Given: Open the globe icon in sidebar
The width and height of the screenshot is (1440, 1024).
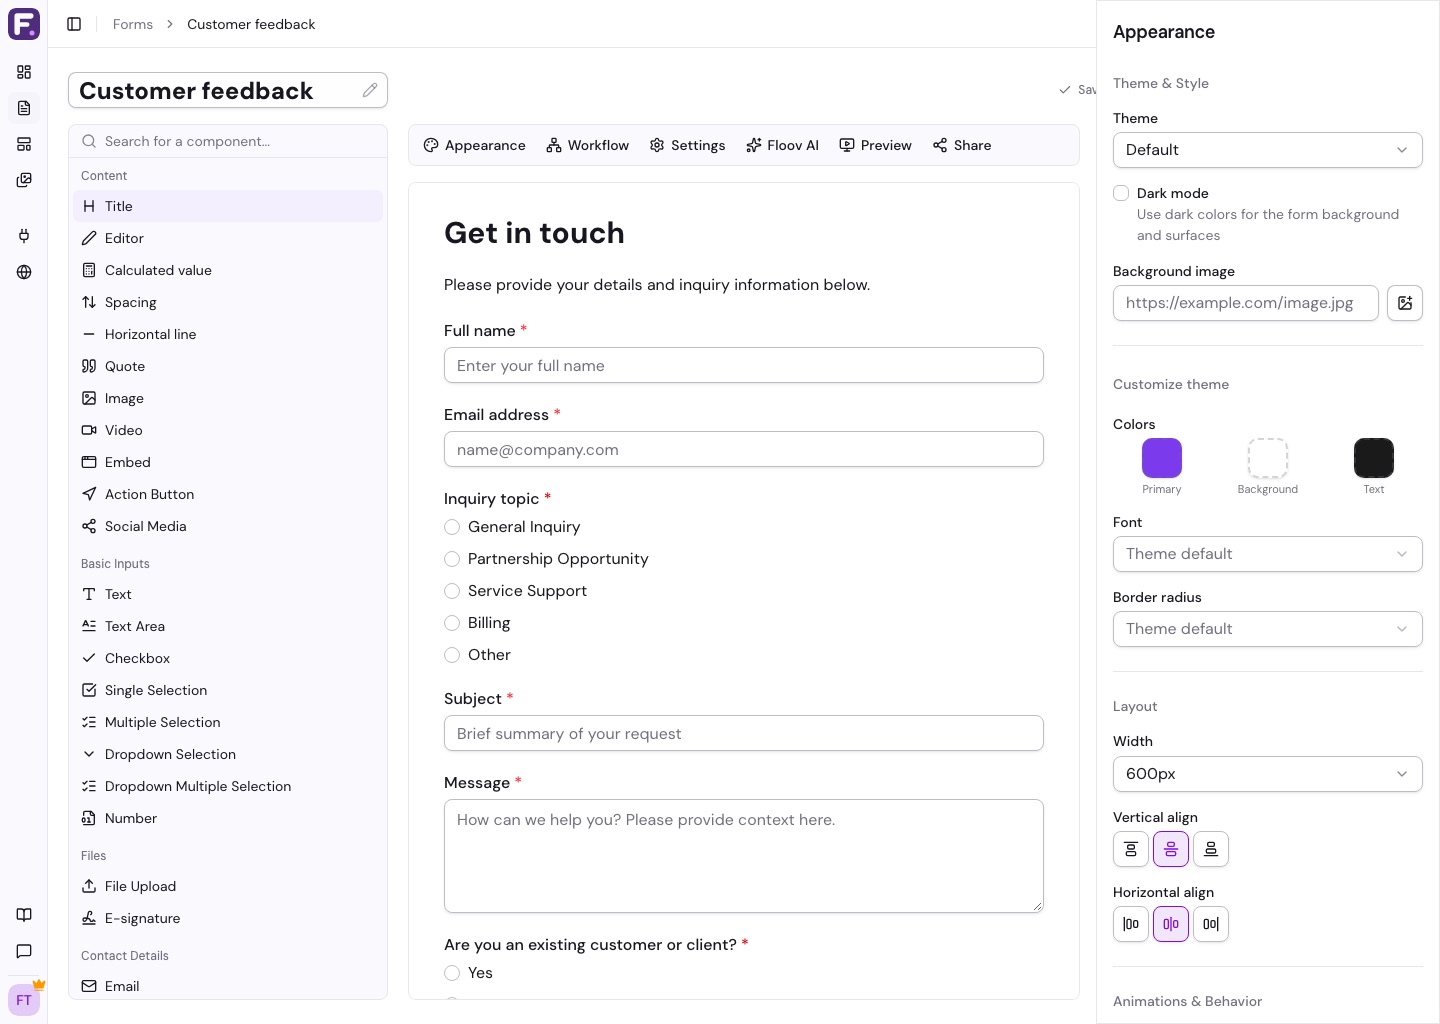Looking at the screenshot, I should click(x=24, y=272).
